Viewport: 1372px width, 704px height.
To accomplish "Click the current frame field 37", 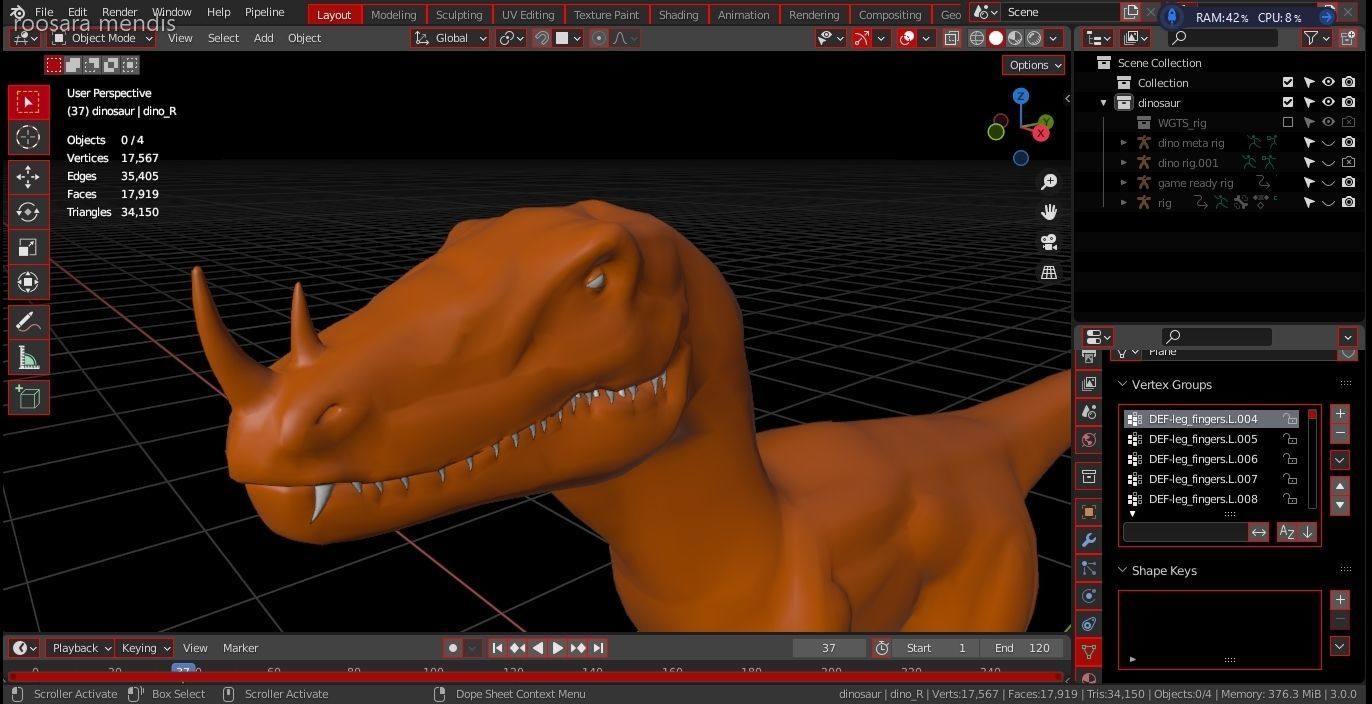I will point(828,648).
